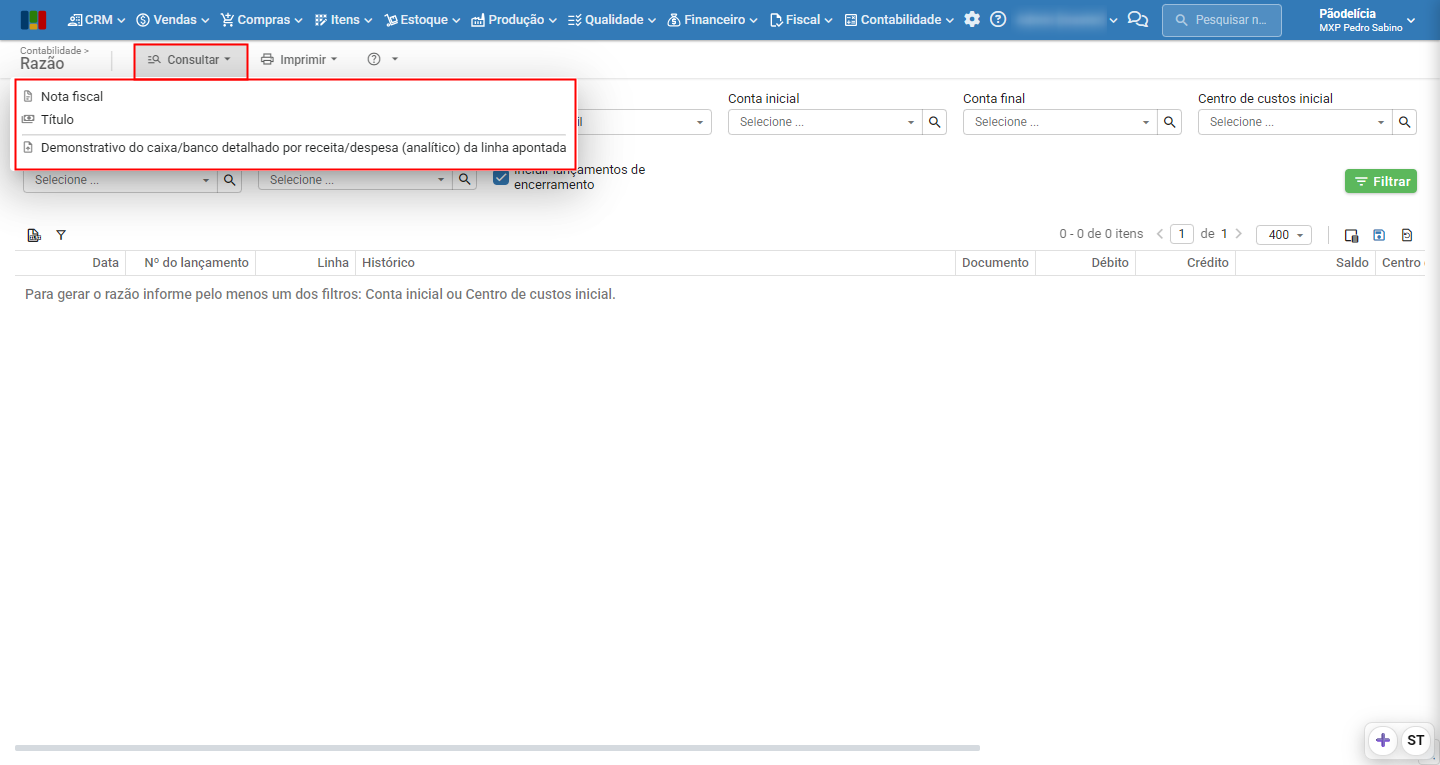Viewport: 1440px width, 765px height.
Task: Click the horizontal scrollbar at the bottom
Action: pyautogui.click(x=497, y=748)
